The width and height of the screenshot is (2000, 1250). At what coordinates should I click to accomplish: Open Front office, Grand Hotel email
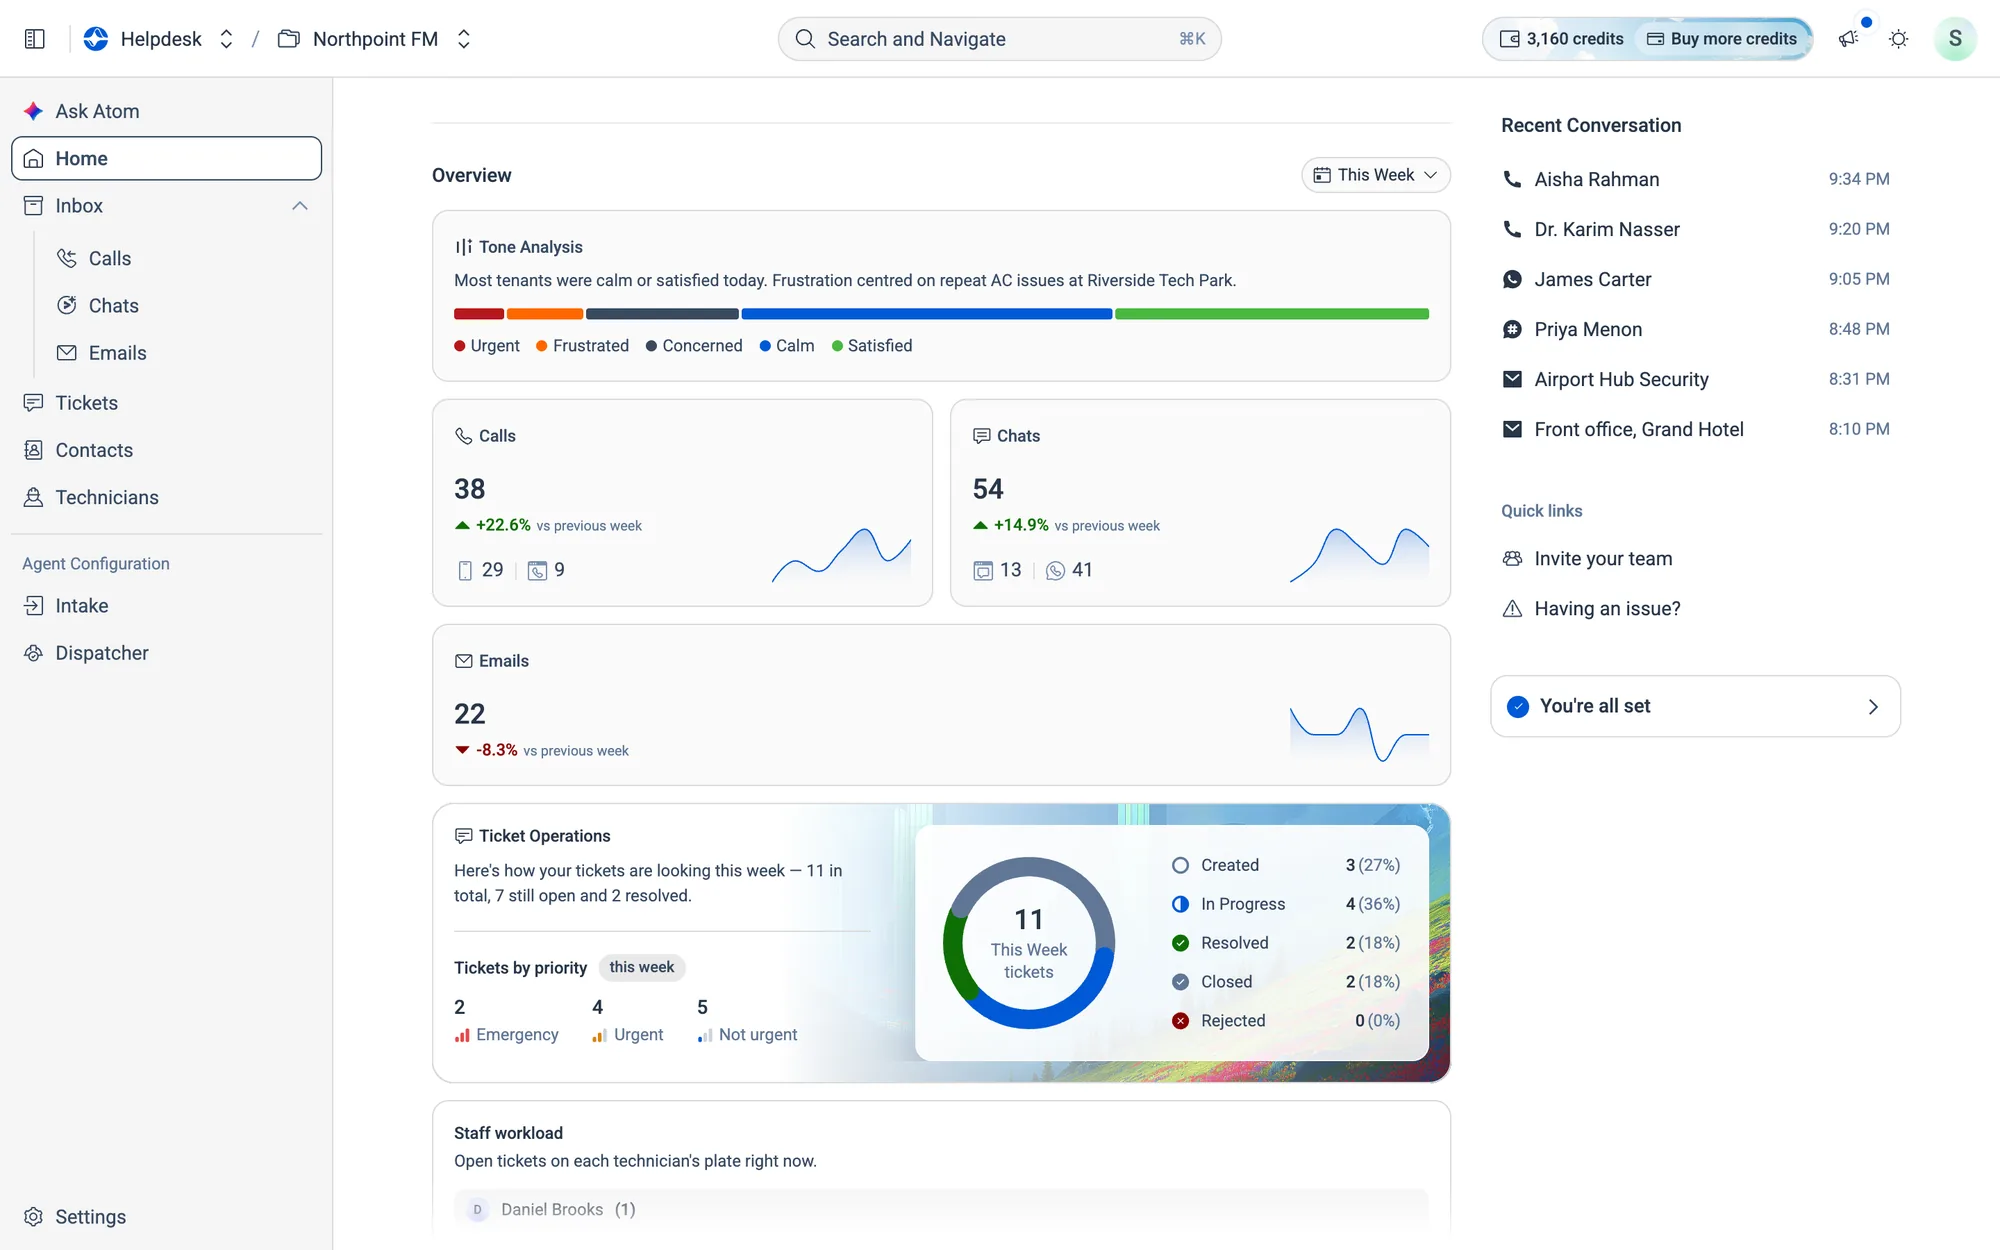tap(1696, 429)
